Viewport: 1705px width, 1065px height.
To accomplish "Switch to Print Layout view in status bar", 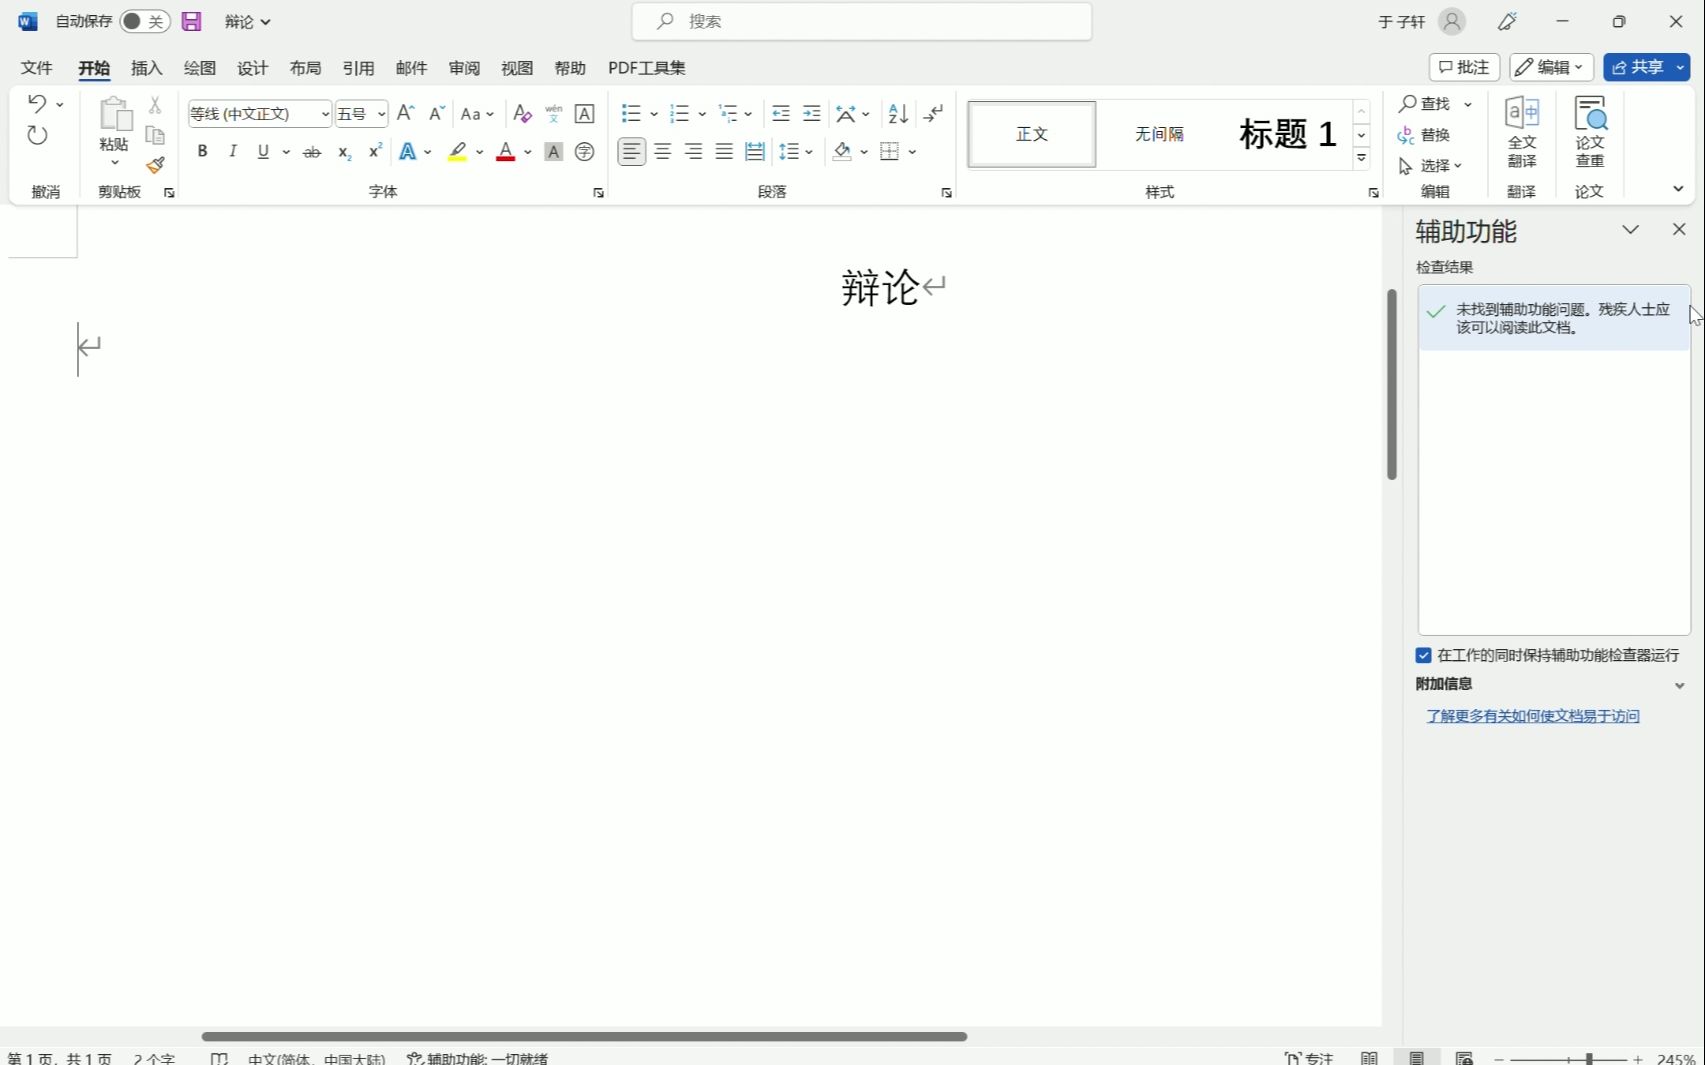I will coord(1417,1058).
